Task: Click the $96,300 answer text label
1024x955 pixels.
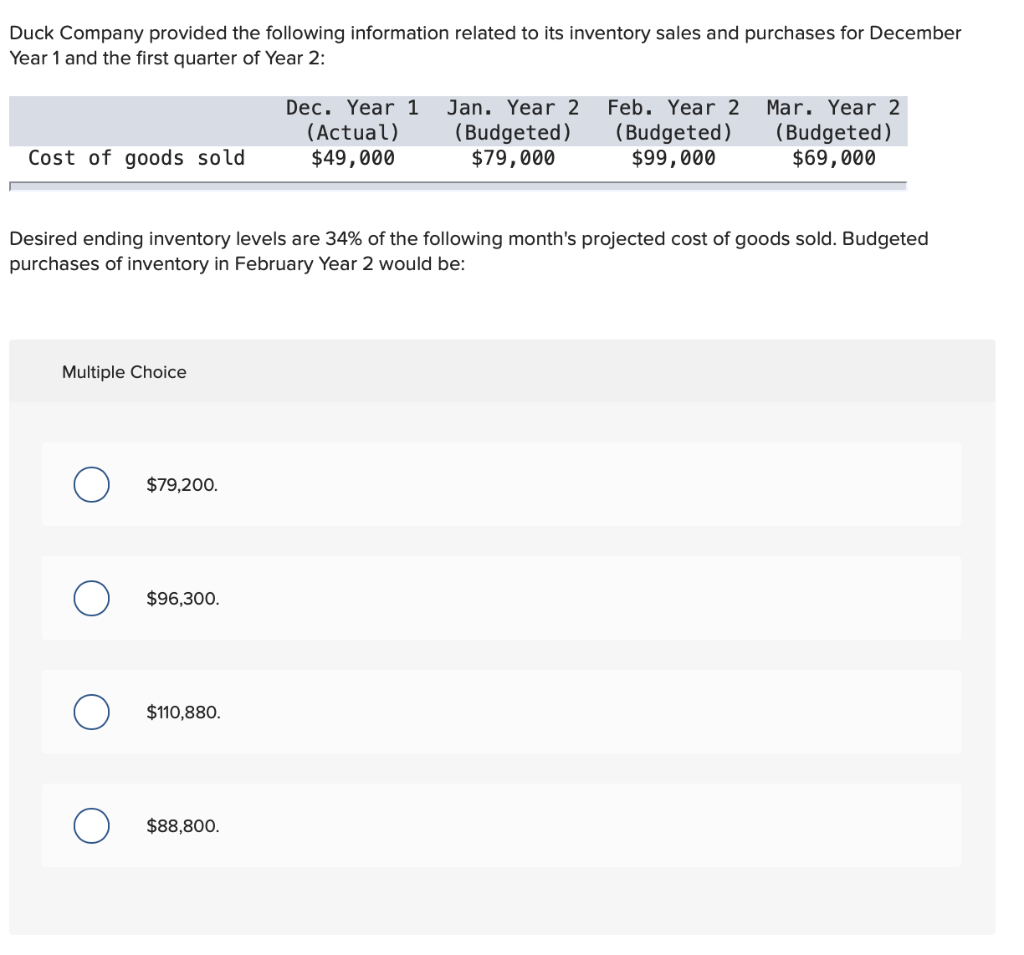Action: click(x=183, y=599)
